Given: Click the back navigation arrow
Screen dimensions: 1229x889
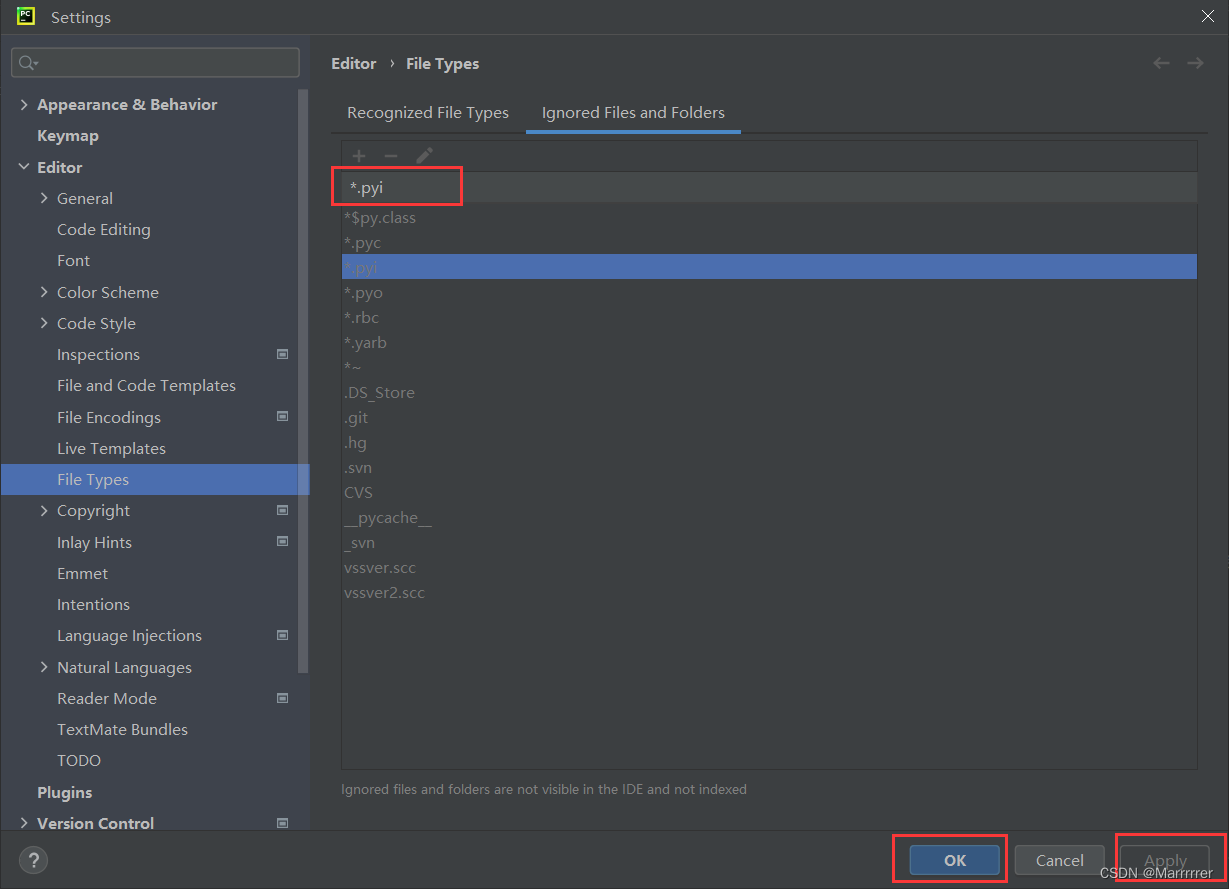Looking at the screenshot, I should (x=1161, y=62).
